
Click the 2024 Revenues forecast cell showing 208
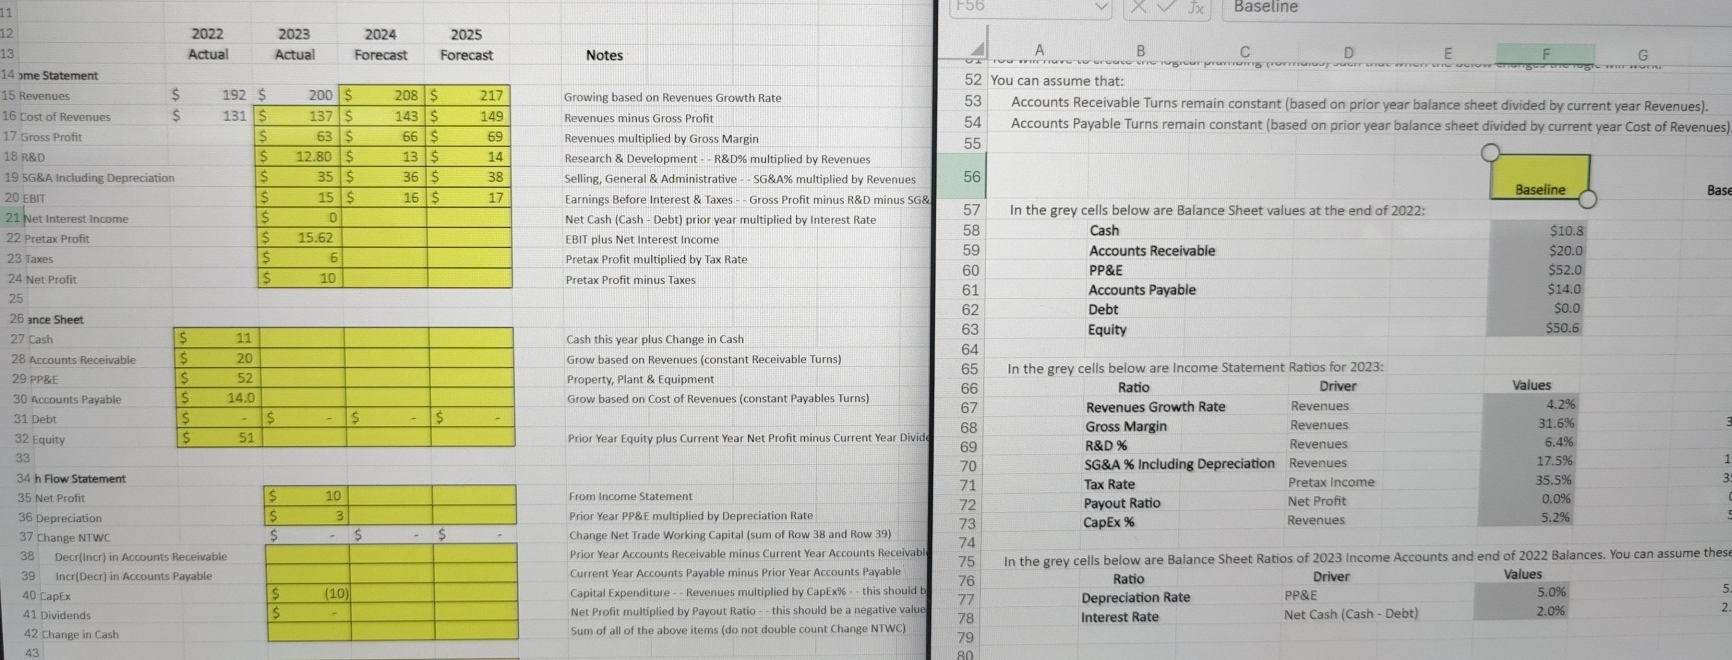[x=385, y=95]
